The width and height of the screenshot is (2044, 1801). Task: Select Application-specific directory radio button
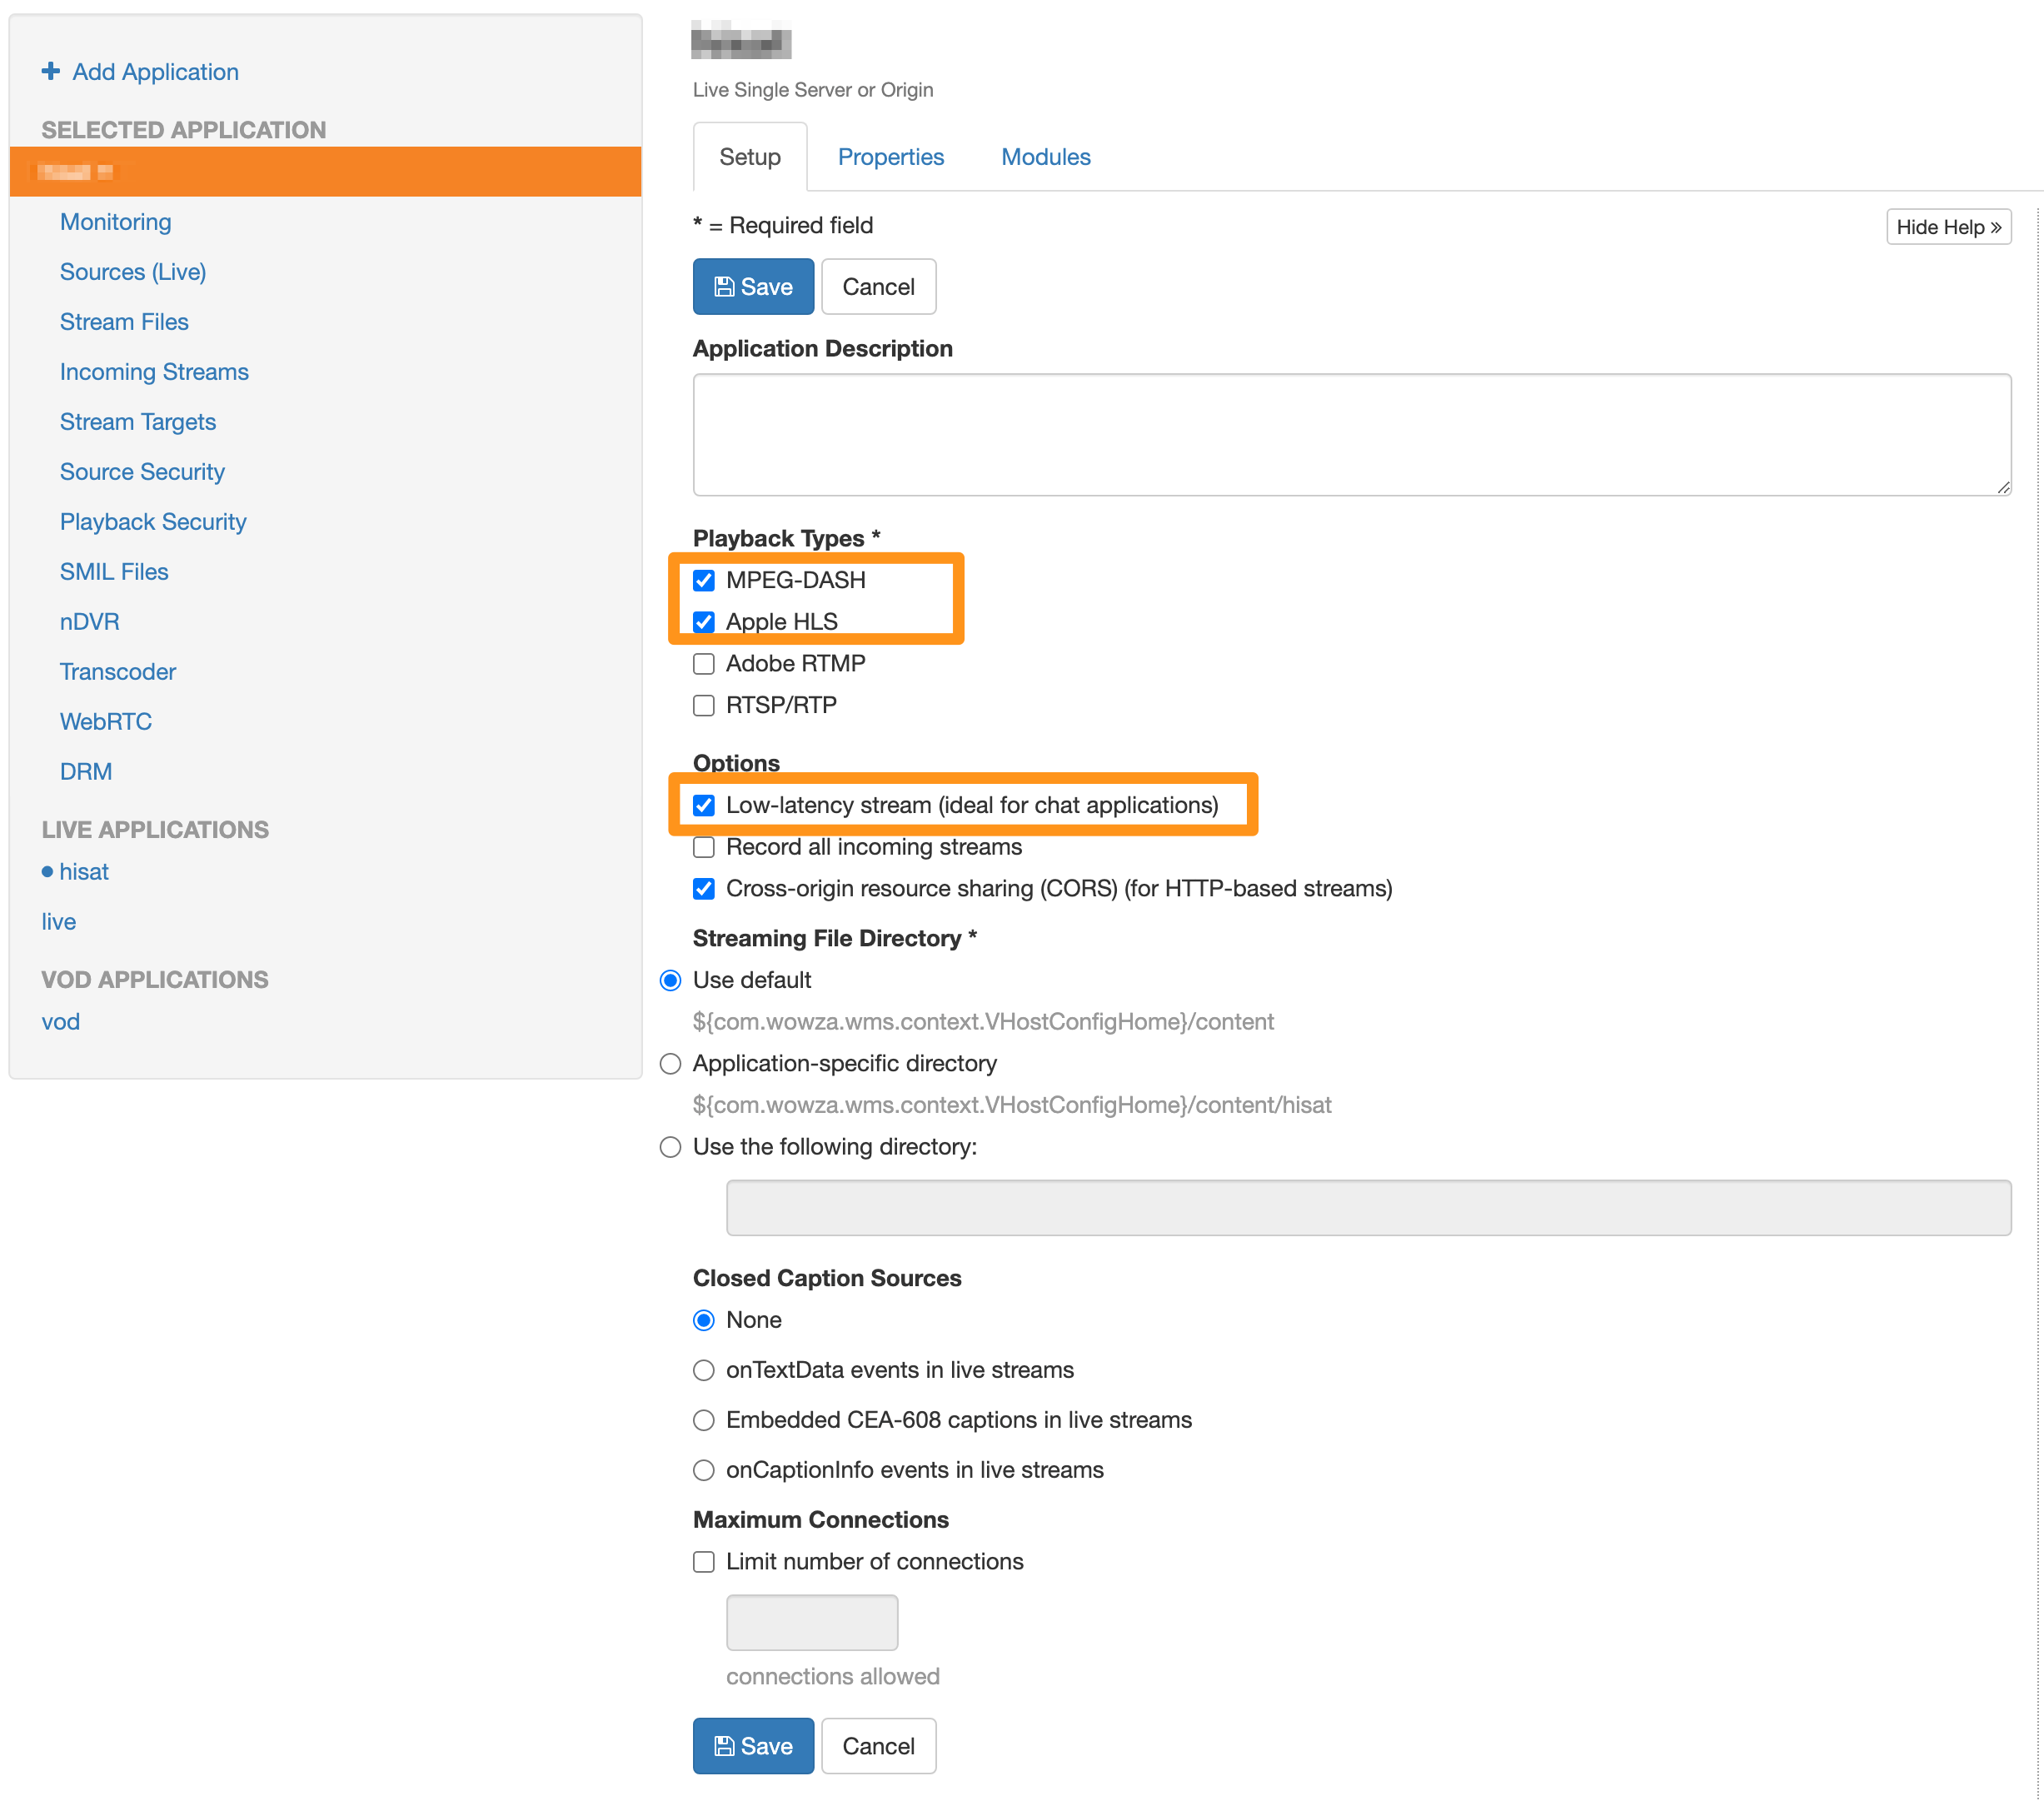coord(670,1063)
